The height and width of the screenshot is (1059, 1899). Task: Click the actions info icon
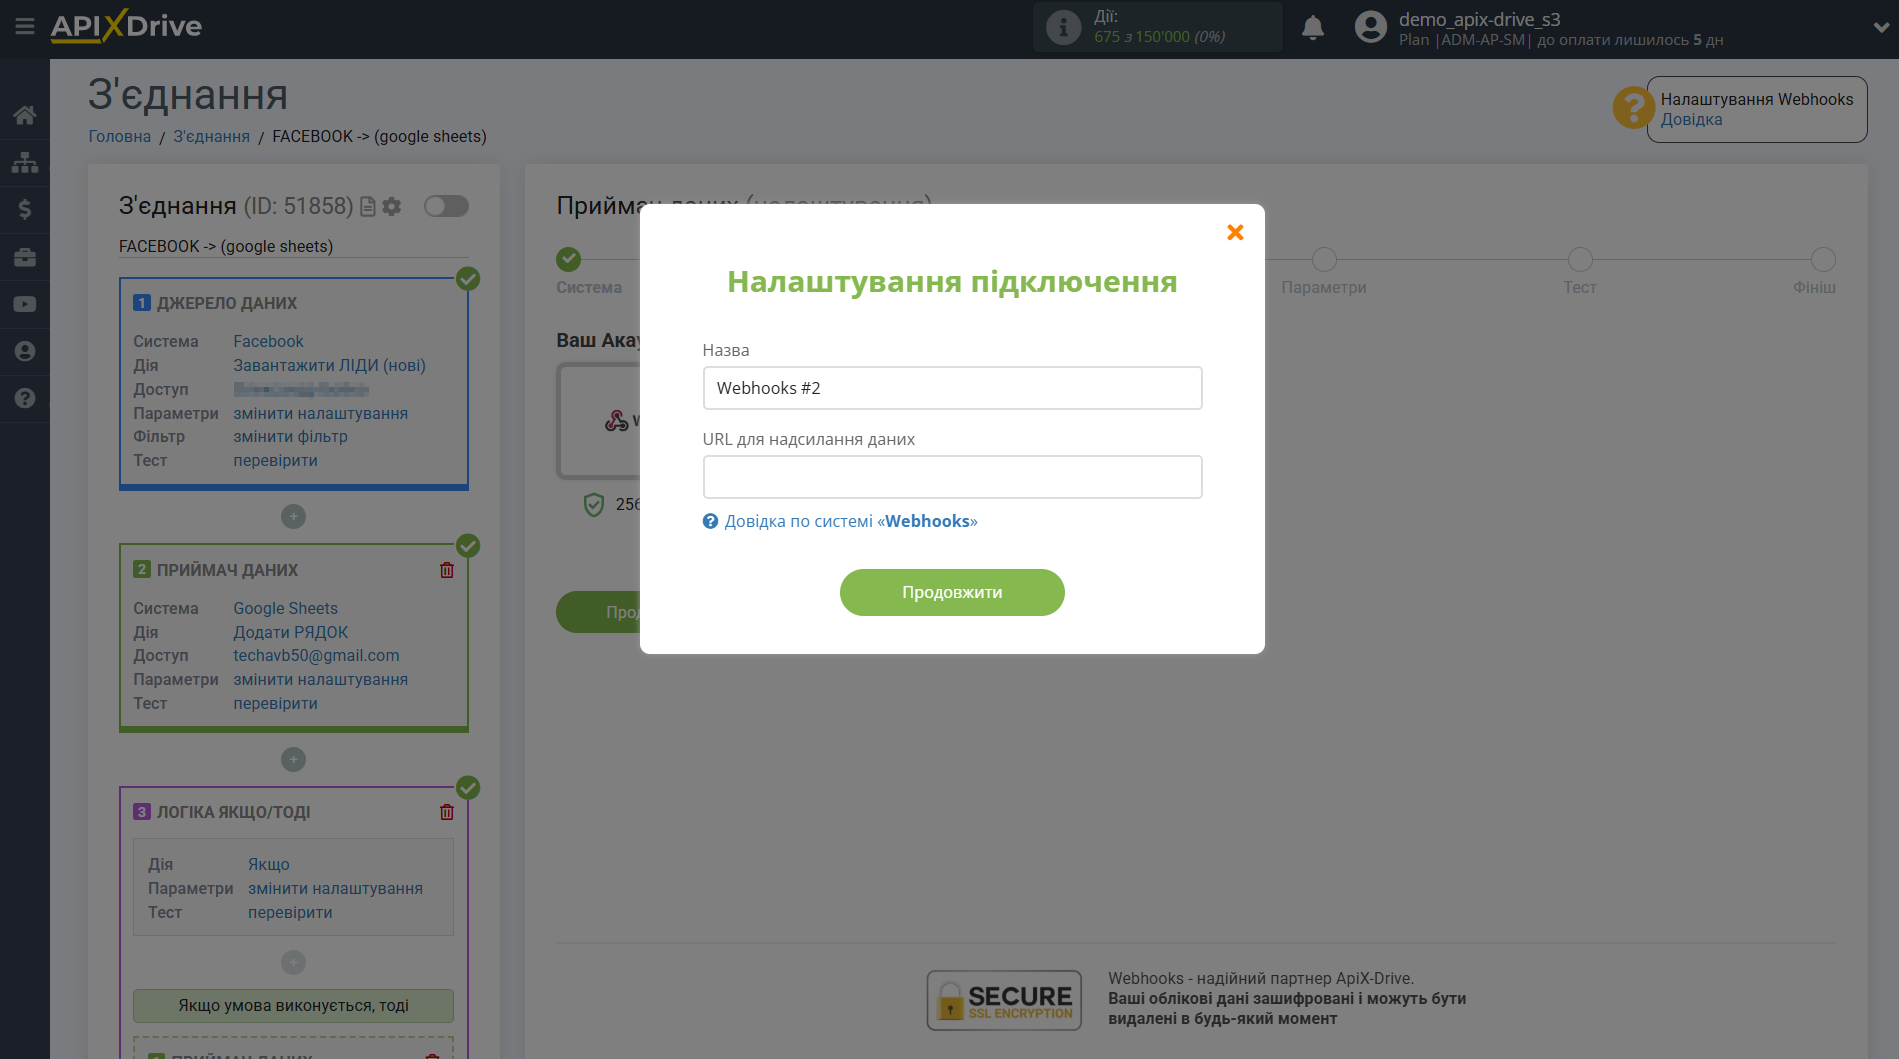click(x=1063, y=27)
